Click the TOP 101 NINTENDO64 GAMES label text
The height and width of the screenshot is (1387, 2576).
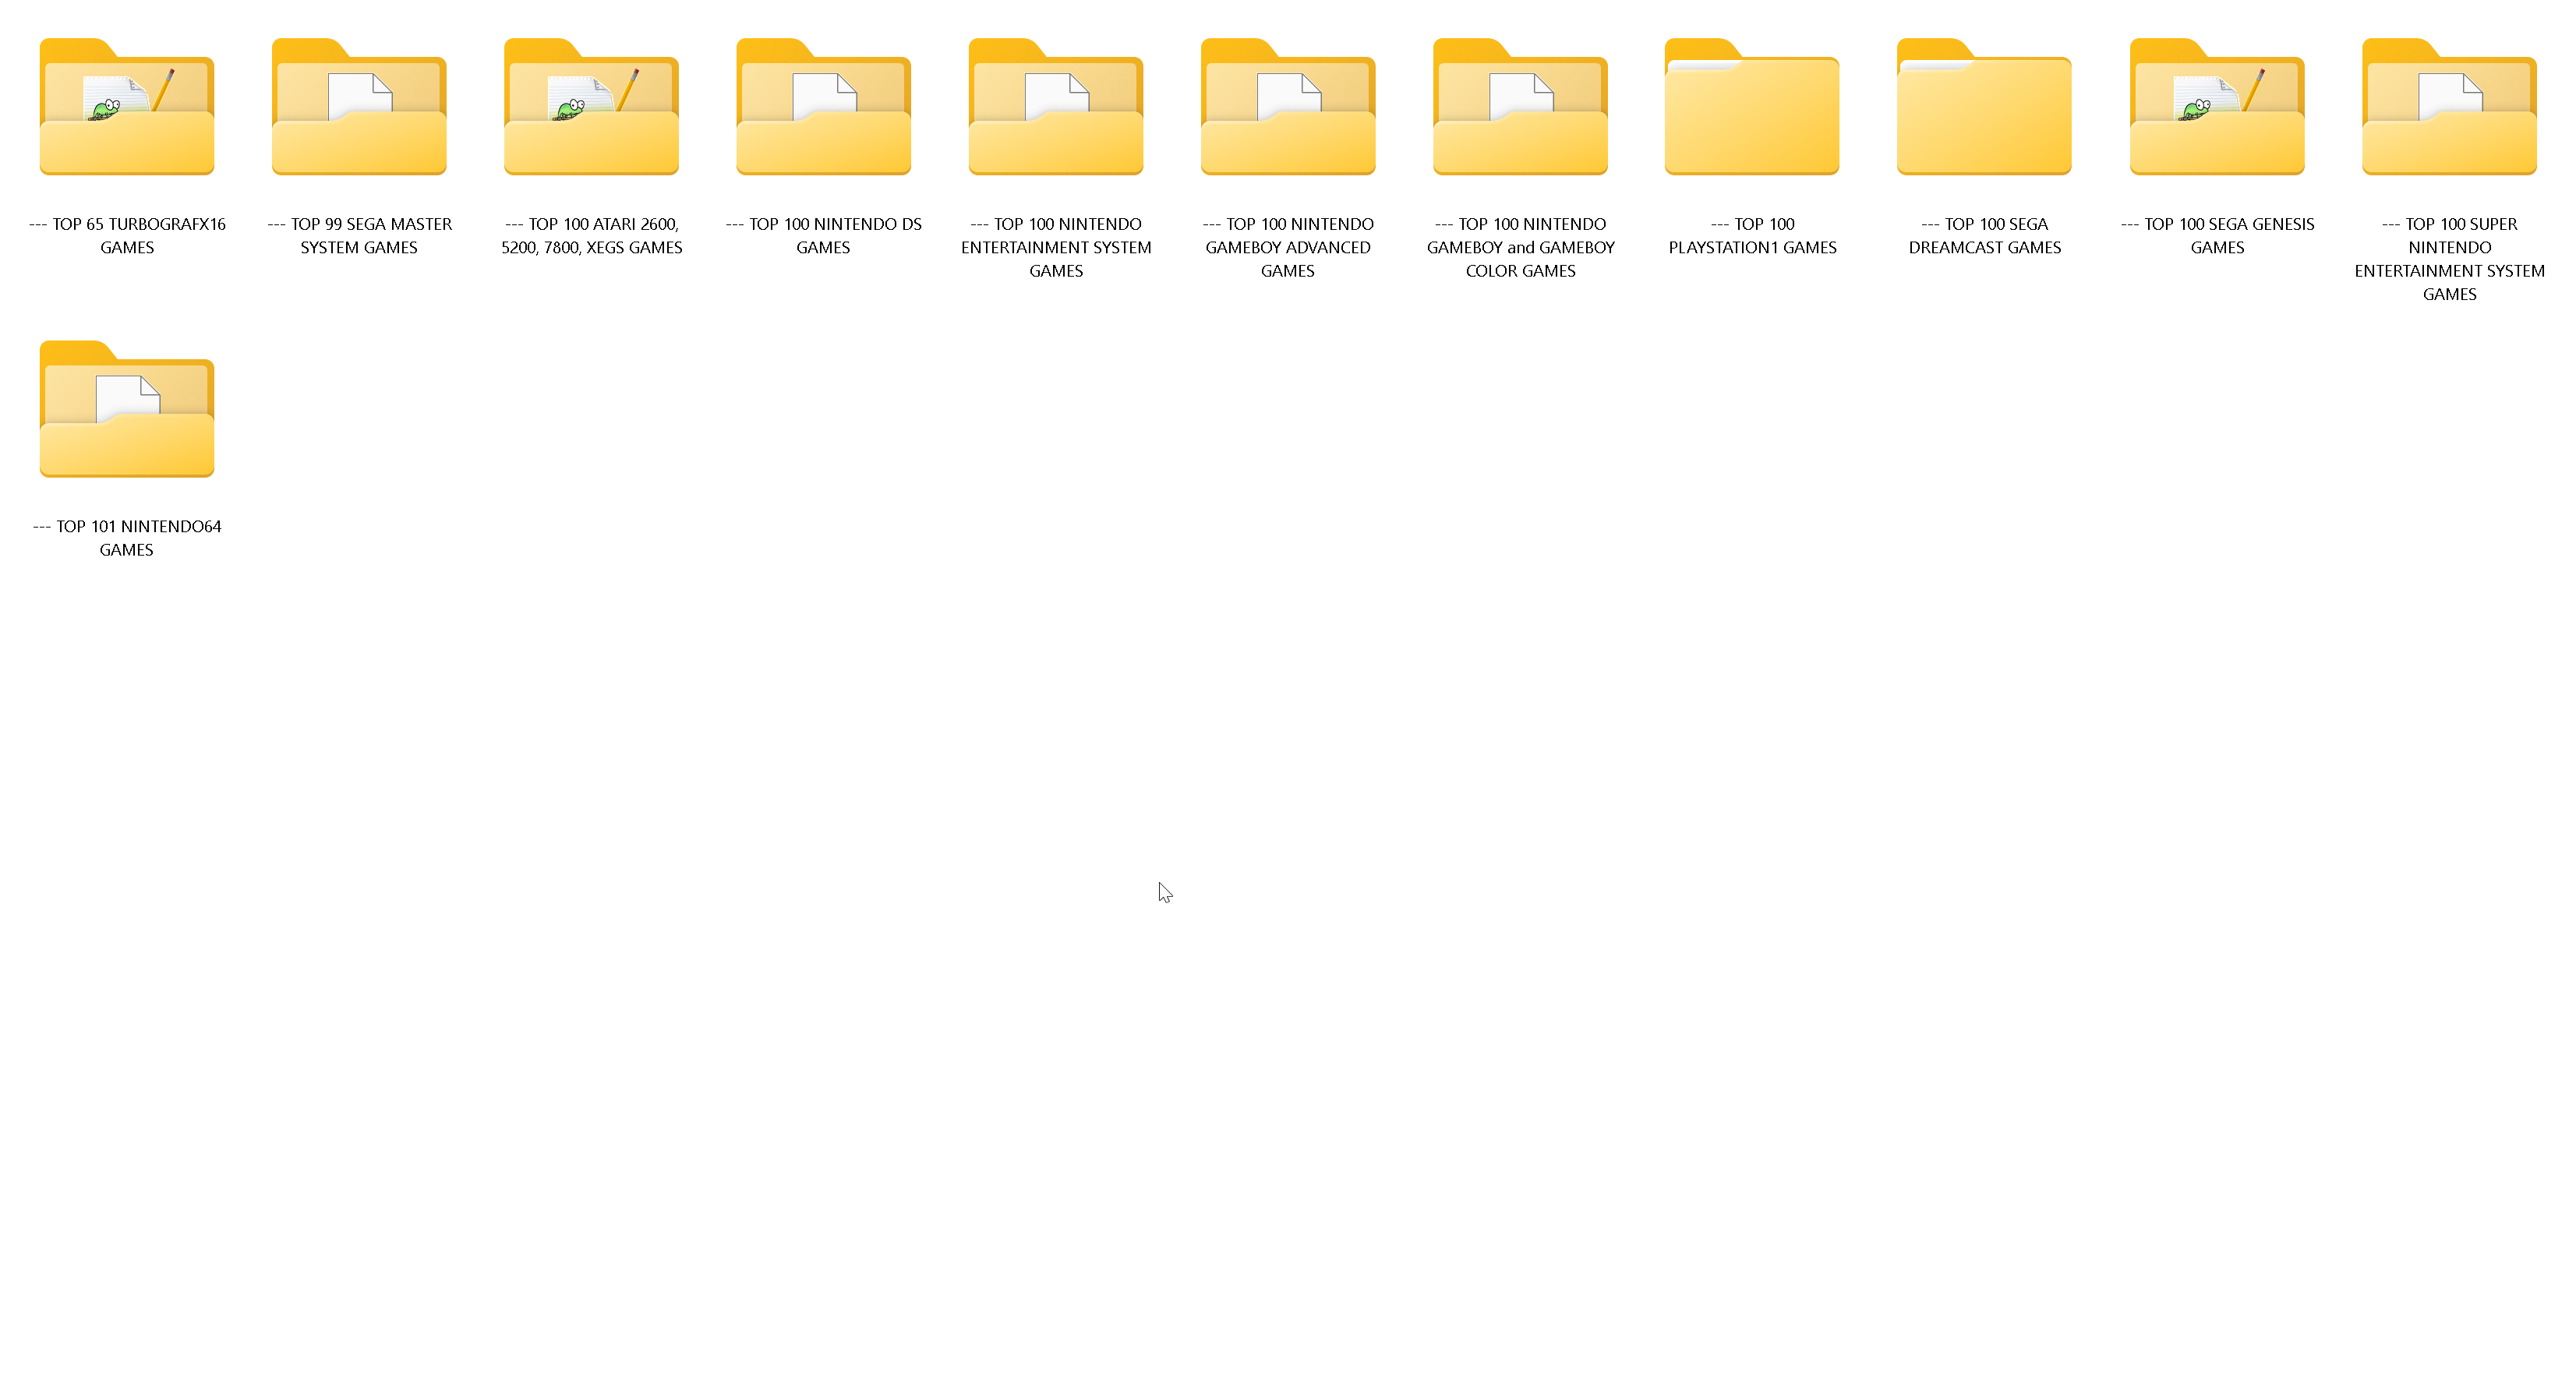point(127,538)
